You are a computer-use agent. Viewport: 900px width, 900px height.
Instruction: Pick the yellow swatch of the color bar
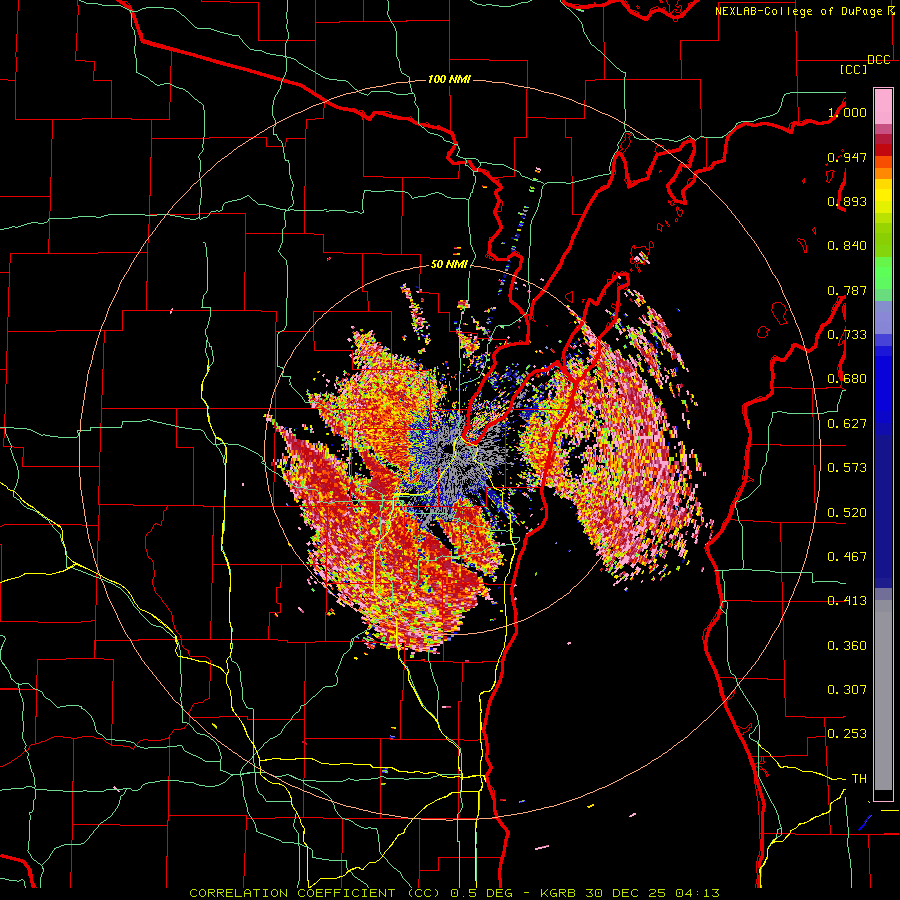[x=883, y=196]
